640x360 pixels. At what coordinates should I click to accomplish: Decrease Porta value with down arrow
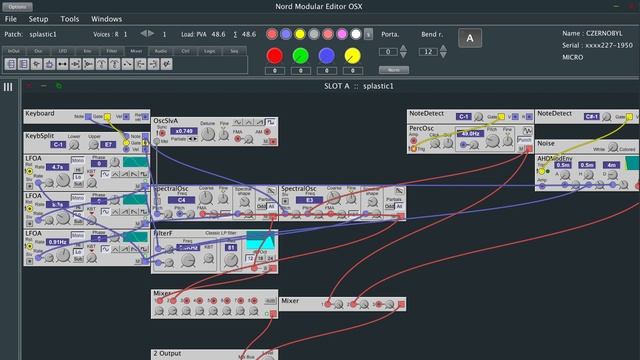pos(403,55)
